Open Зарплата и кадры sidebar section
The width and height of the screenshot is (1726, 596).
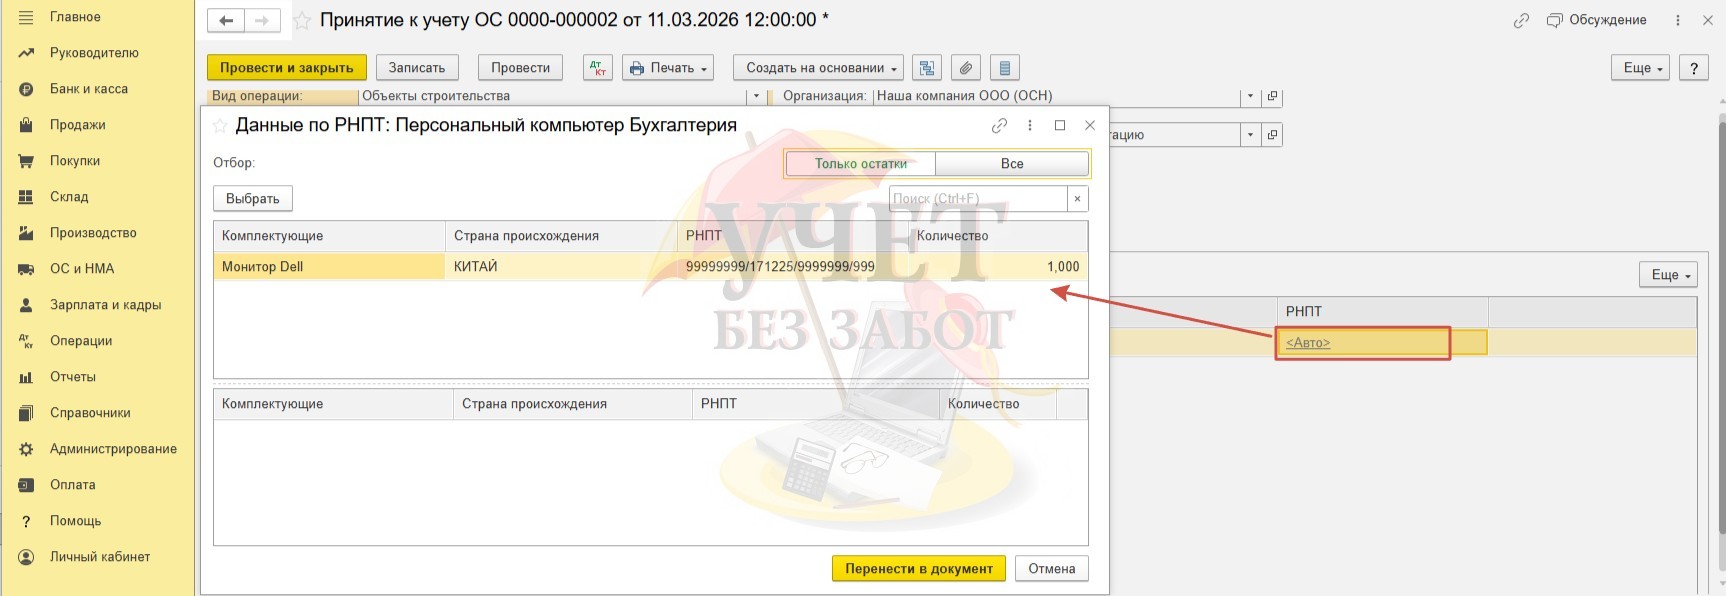[x=105, y=305]
